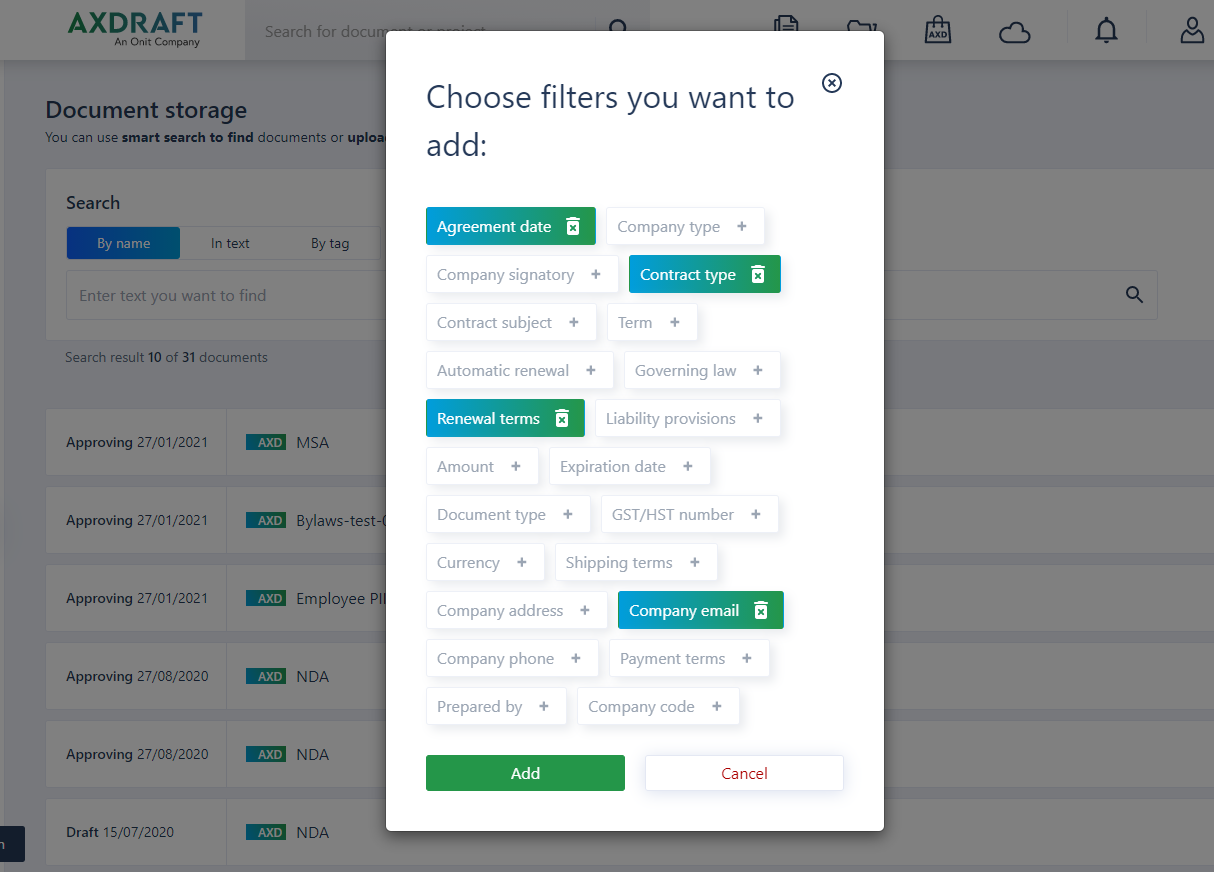Delete the Contract type filter with trash icon
1214x873 pixels.
[x=758, y=275]
